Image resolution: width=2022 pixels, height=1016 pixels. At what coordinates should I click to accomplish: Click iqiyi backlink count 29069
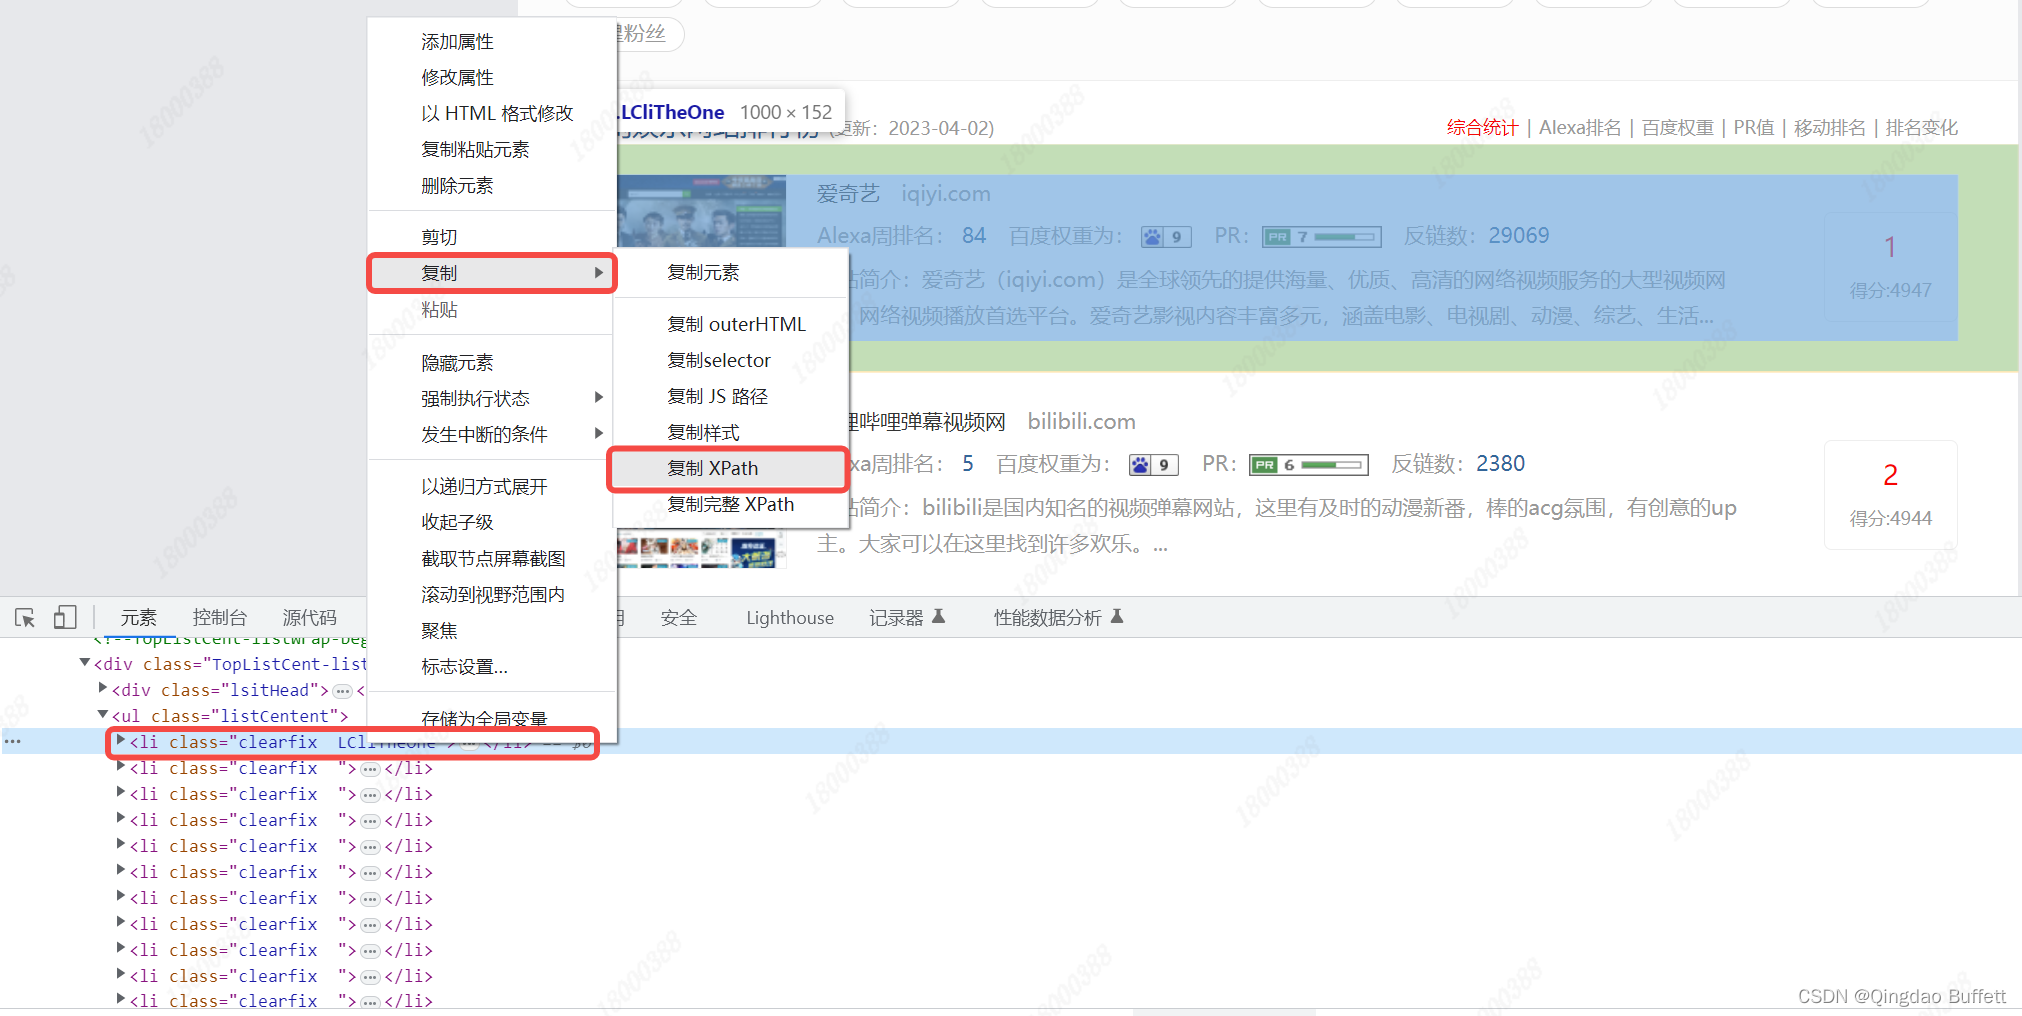(1519, 236)
